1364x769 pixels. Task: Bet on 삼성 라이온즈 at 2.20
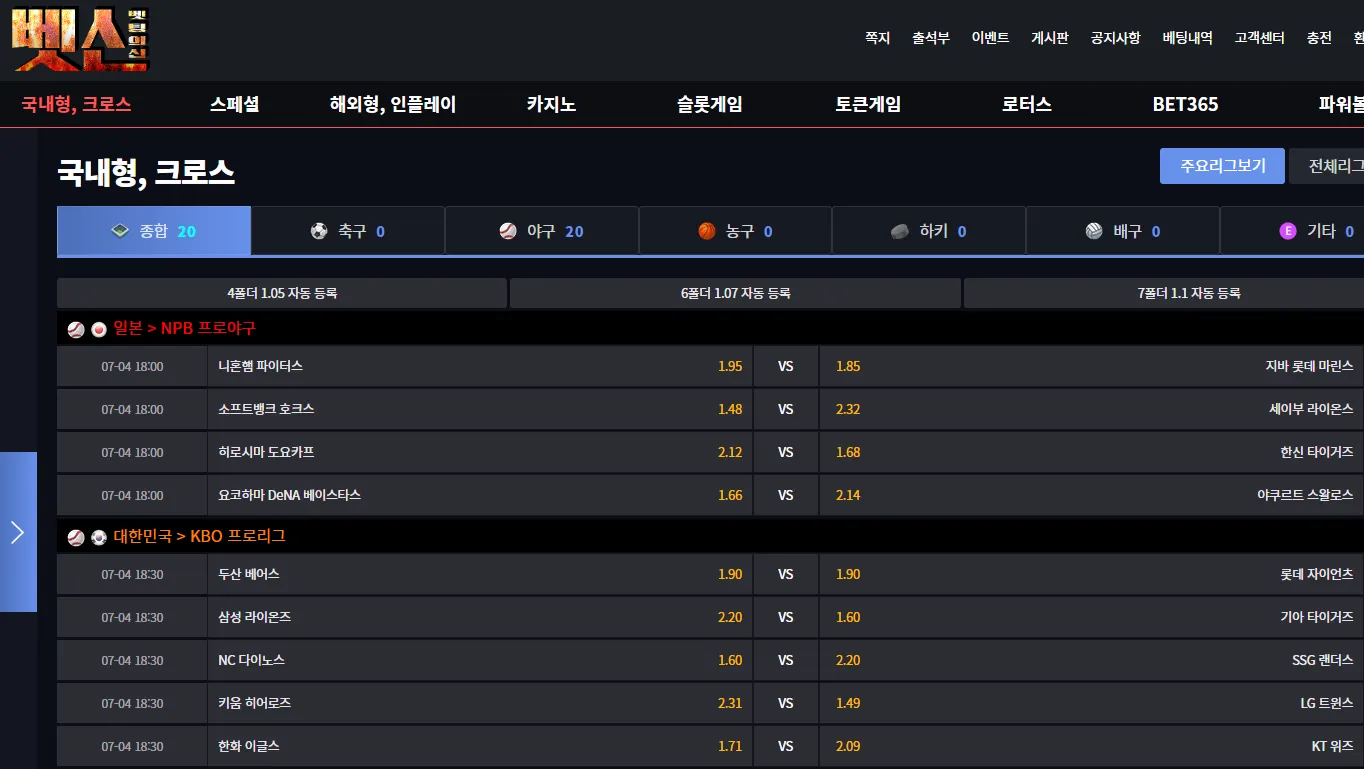click(x=480, y=617)
